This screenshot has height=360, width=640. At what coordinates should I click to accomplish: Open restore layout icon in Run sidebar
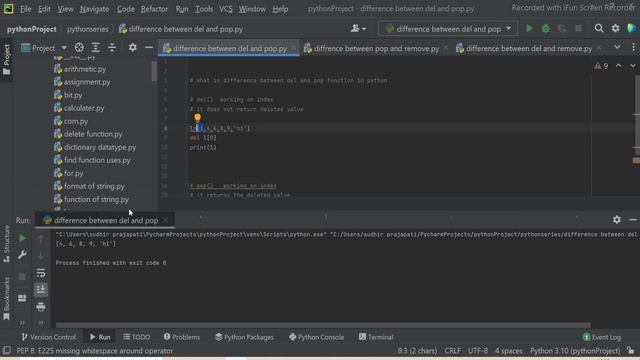click(x=22, y=298)
